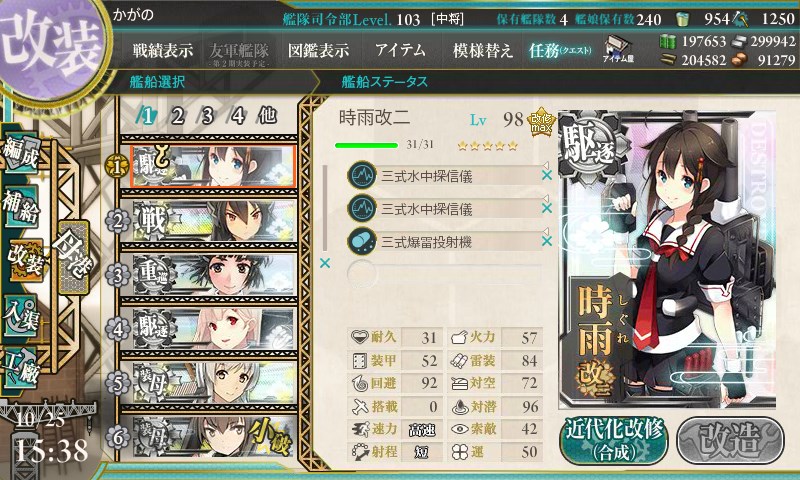Remove 三式爆雷投射機 using its X mark

(546, 240)
